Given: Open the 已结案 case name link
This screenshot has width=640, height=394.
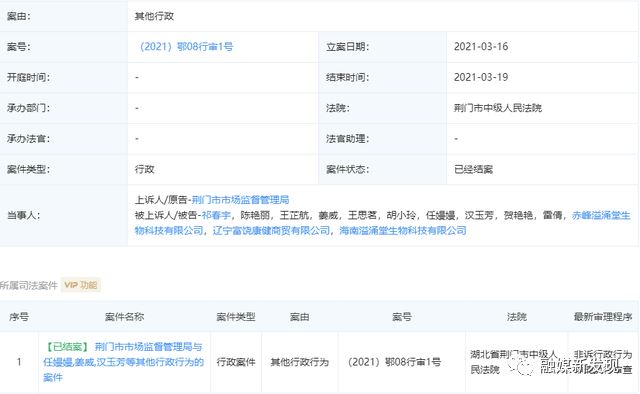Looking at the screenshot, I should click(124, 362).
